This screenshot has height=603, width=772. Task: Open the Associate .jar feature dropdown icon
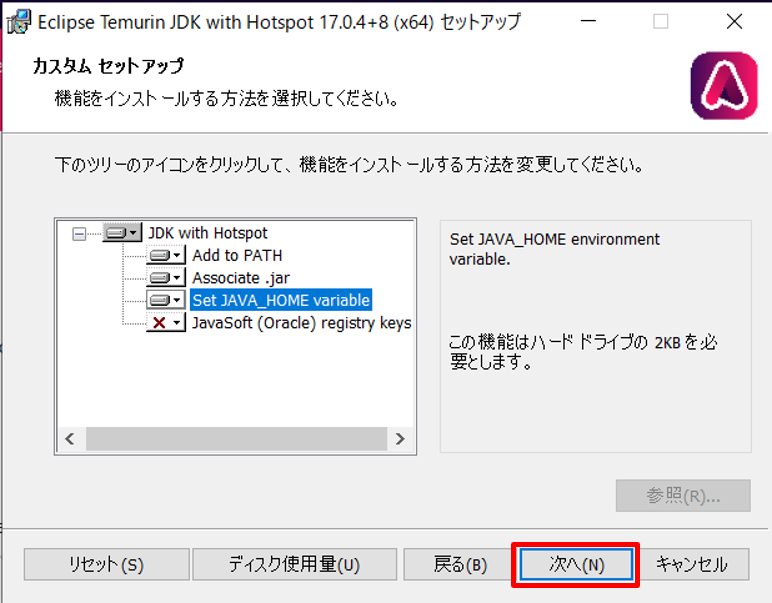coord(166,278)
